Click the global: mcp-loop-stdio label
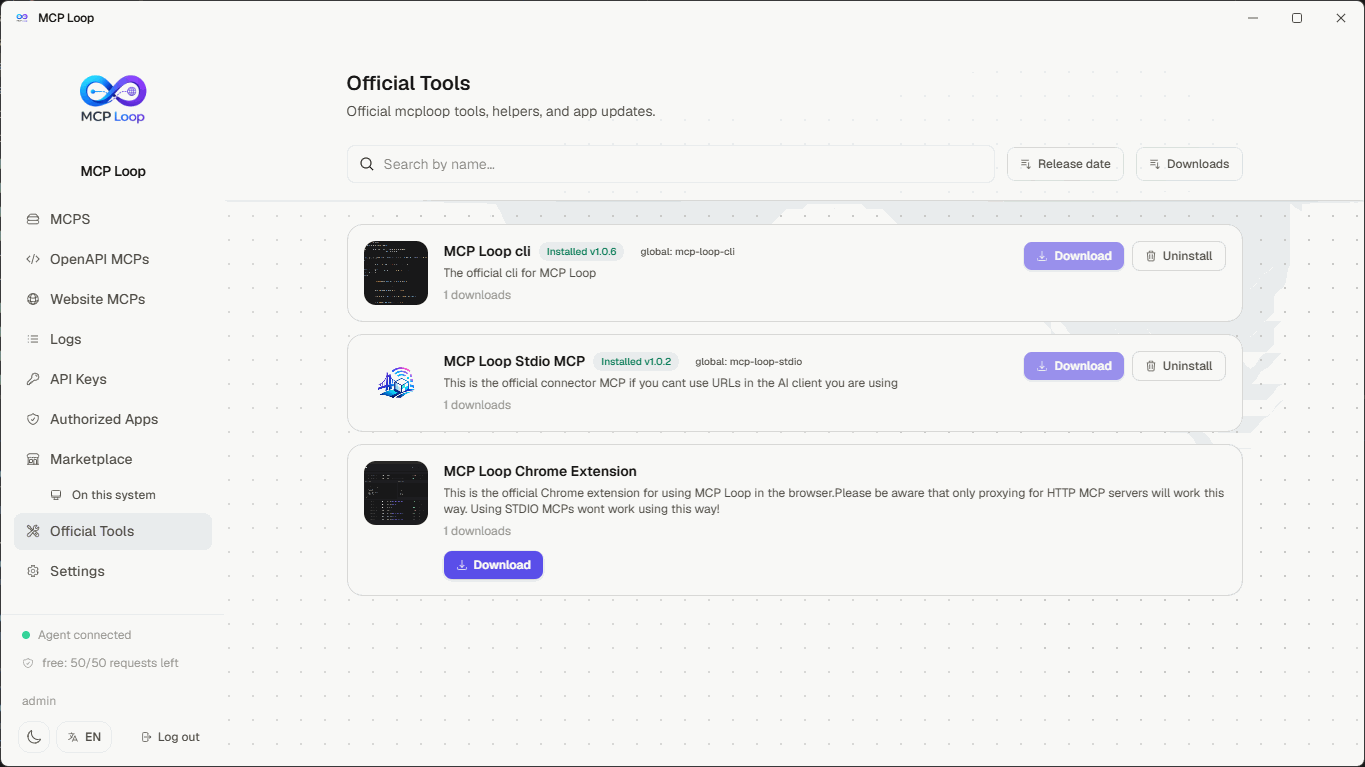This screenshot has height=767, width=1365. [749, 362]
